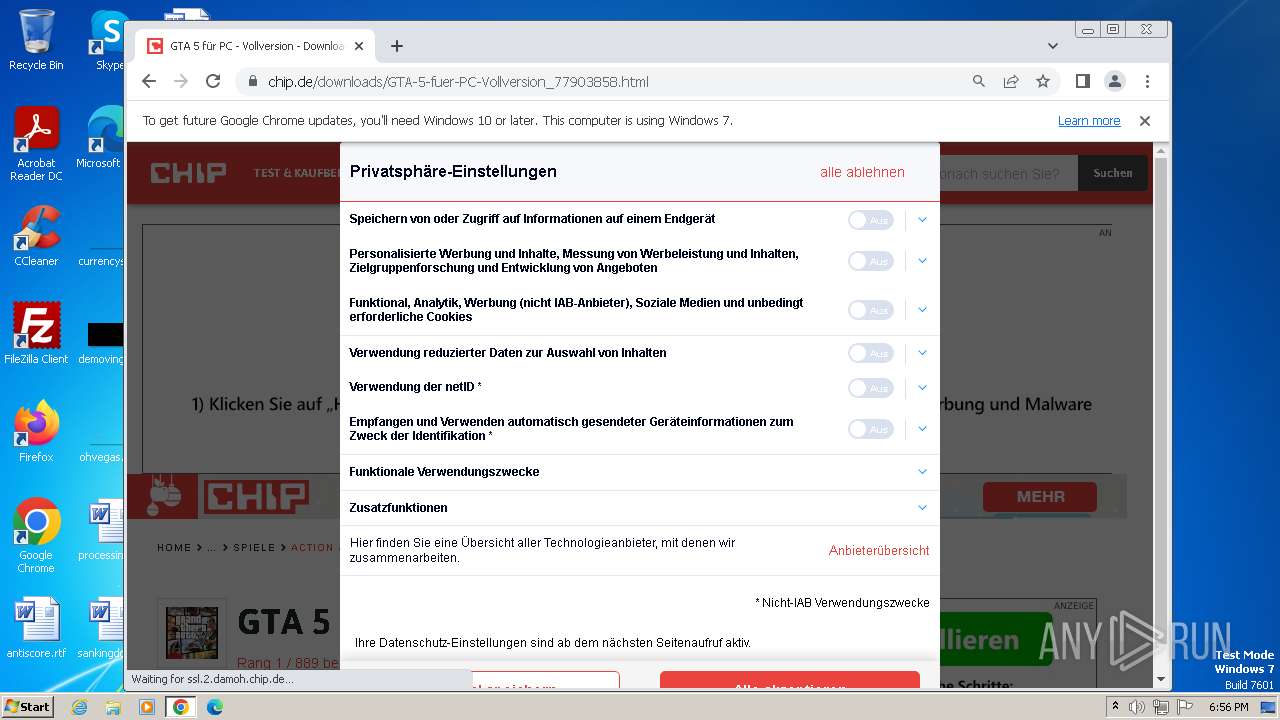Expand 'Funktionale Verwendungszwecke' section
The width and height of the screenshot is (1280, 720).
coord(639,472)
